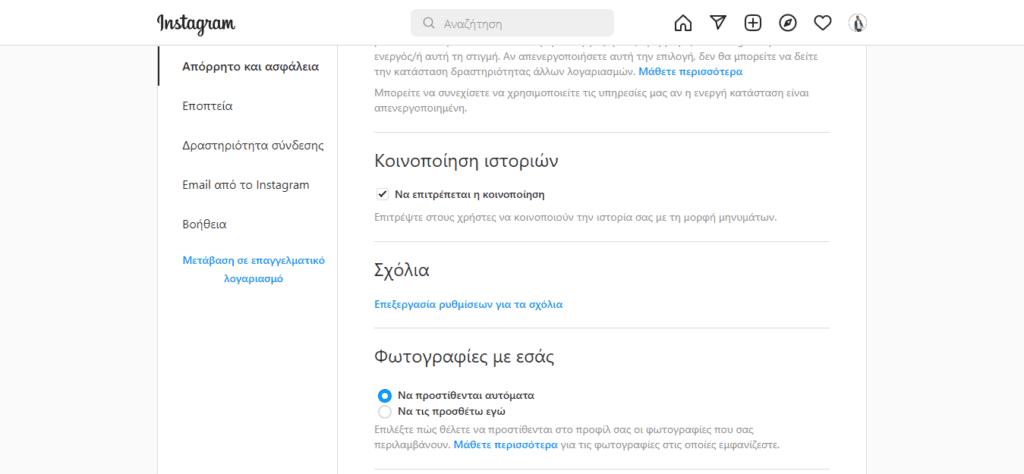
Task: Open direct messages paper plane icon
Action: (x=718, y=23)
